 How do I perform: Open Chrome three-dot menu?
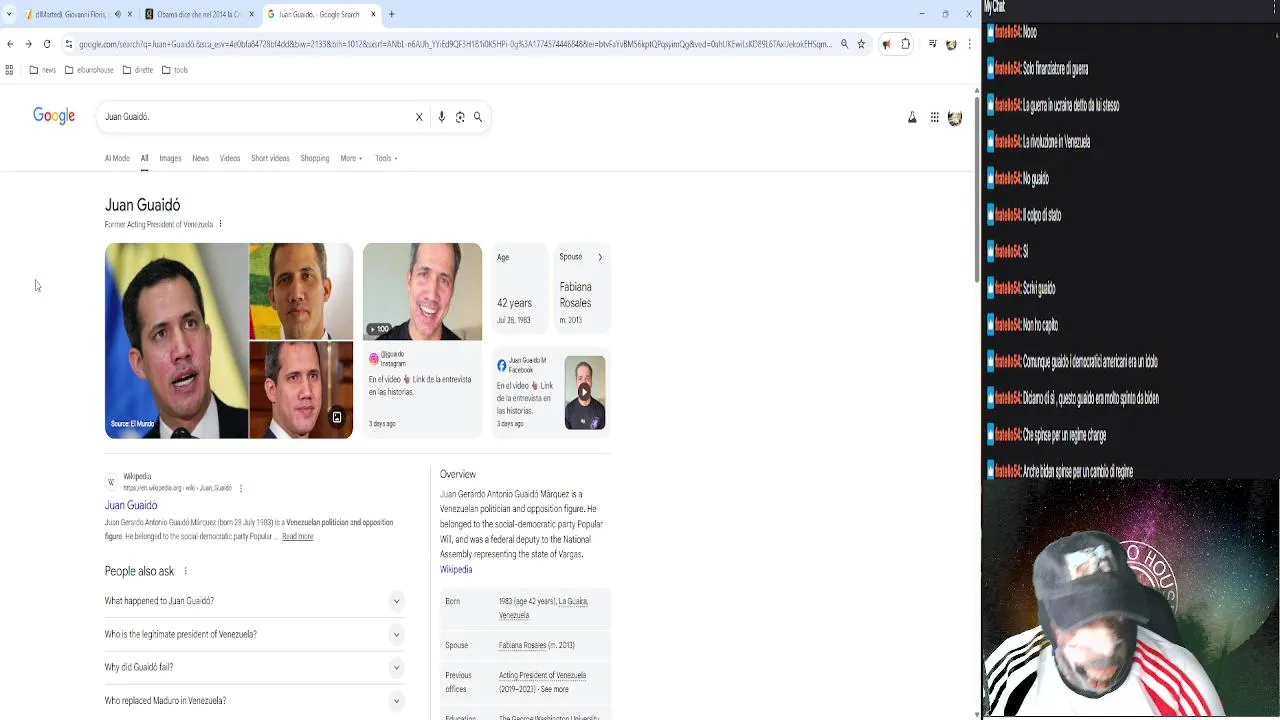[x=970, y=44]
